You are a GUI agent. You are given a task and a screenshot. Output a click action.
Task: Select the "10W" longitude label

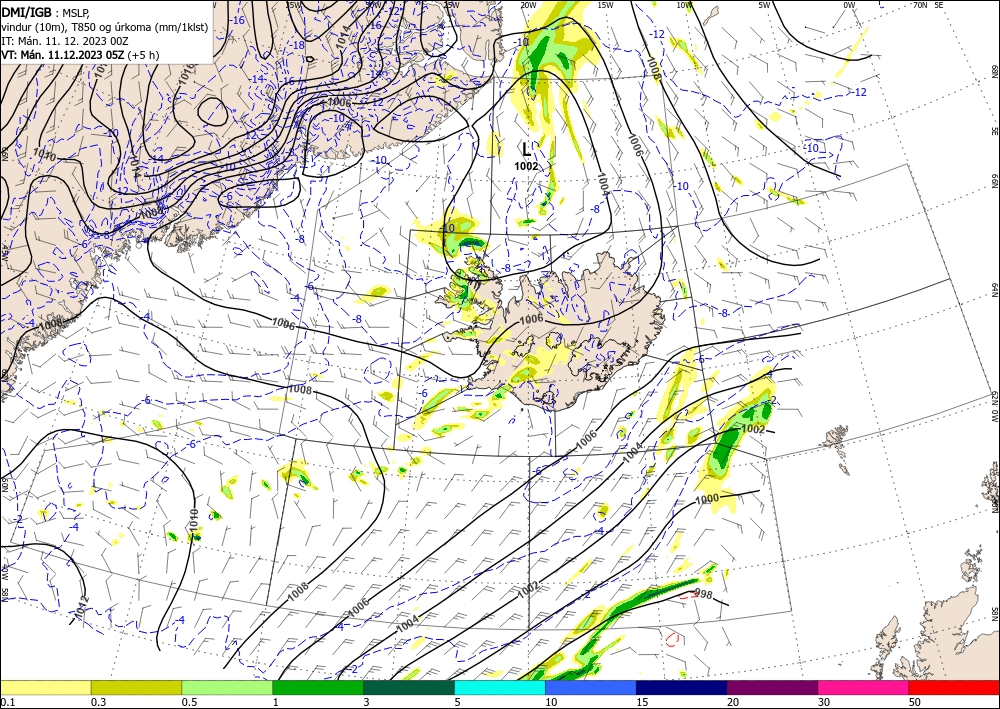(684, 5)
